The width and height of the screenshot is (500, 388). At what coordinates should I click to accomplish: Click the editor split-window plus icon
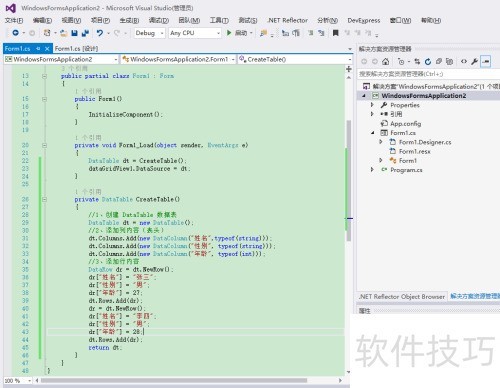pos(349,69)
